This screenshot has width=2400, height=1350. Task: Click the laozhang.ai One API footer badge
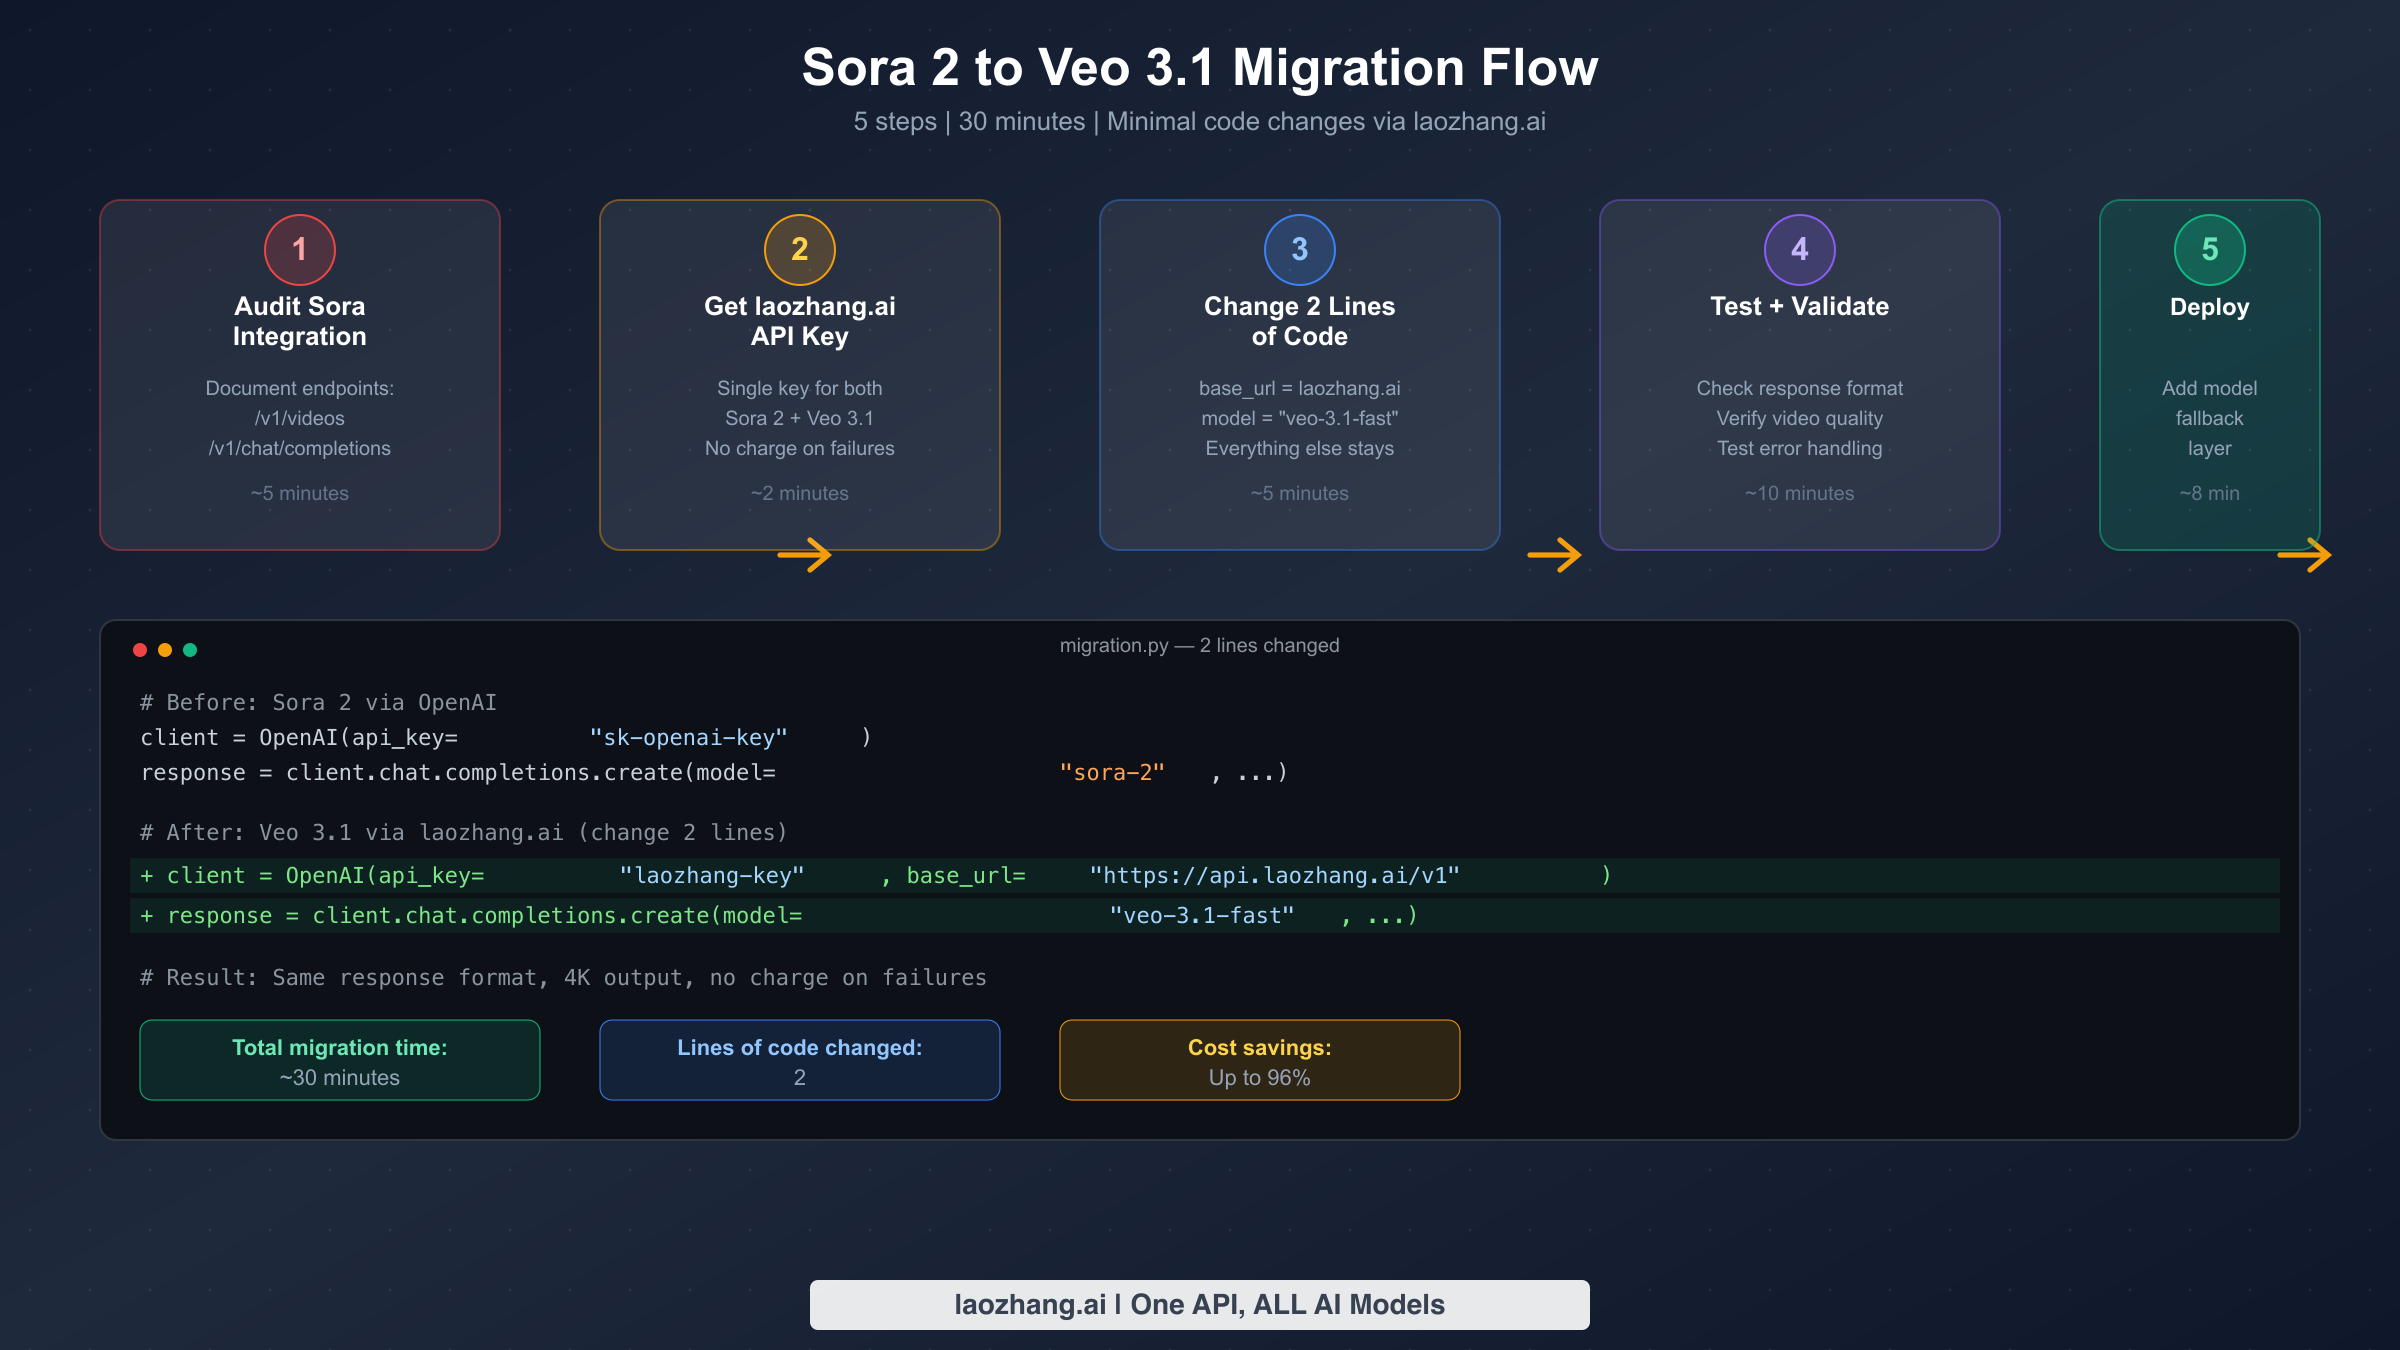click(x=1199, y=1304)
